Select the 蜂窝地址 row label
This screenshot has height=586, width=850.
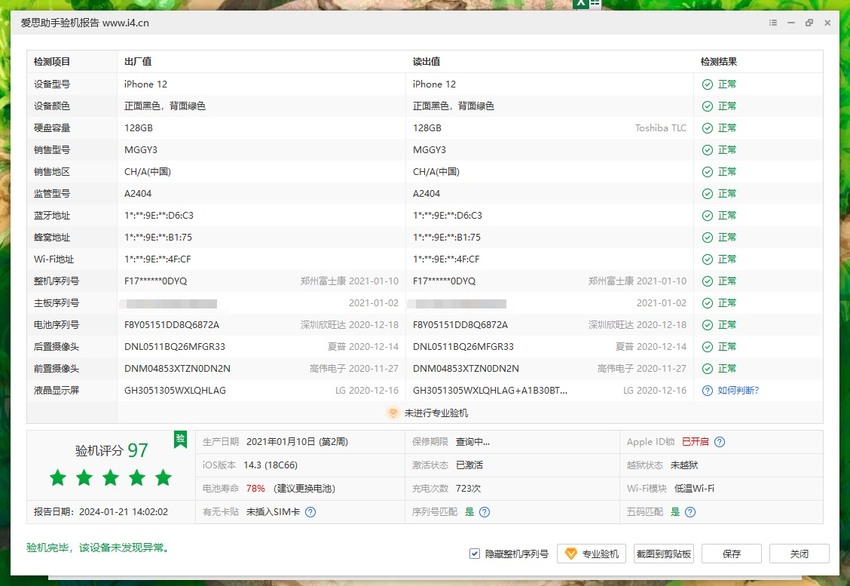[x=52, y=237]
